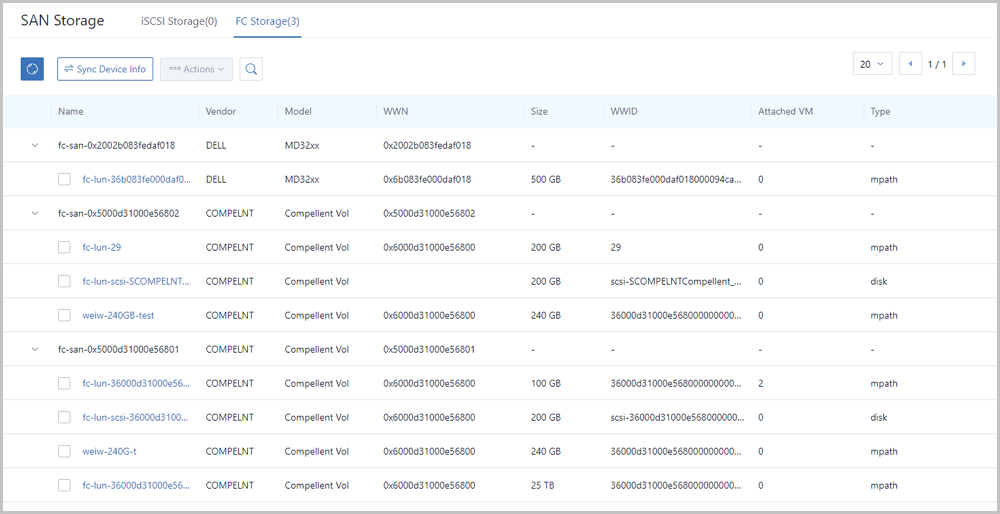The height and width of the screenshot is (514, 1000).
Task: Click the WWID cell showing 29
Action: [x=615, y=247]
